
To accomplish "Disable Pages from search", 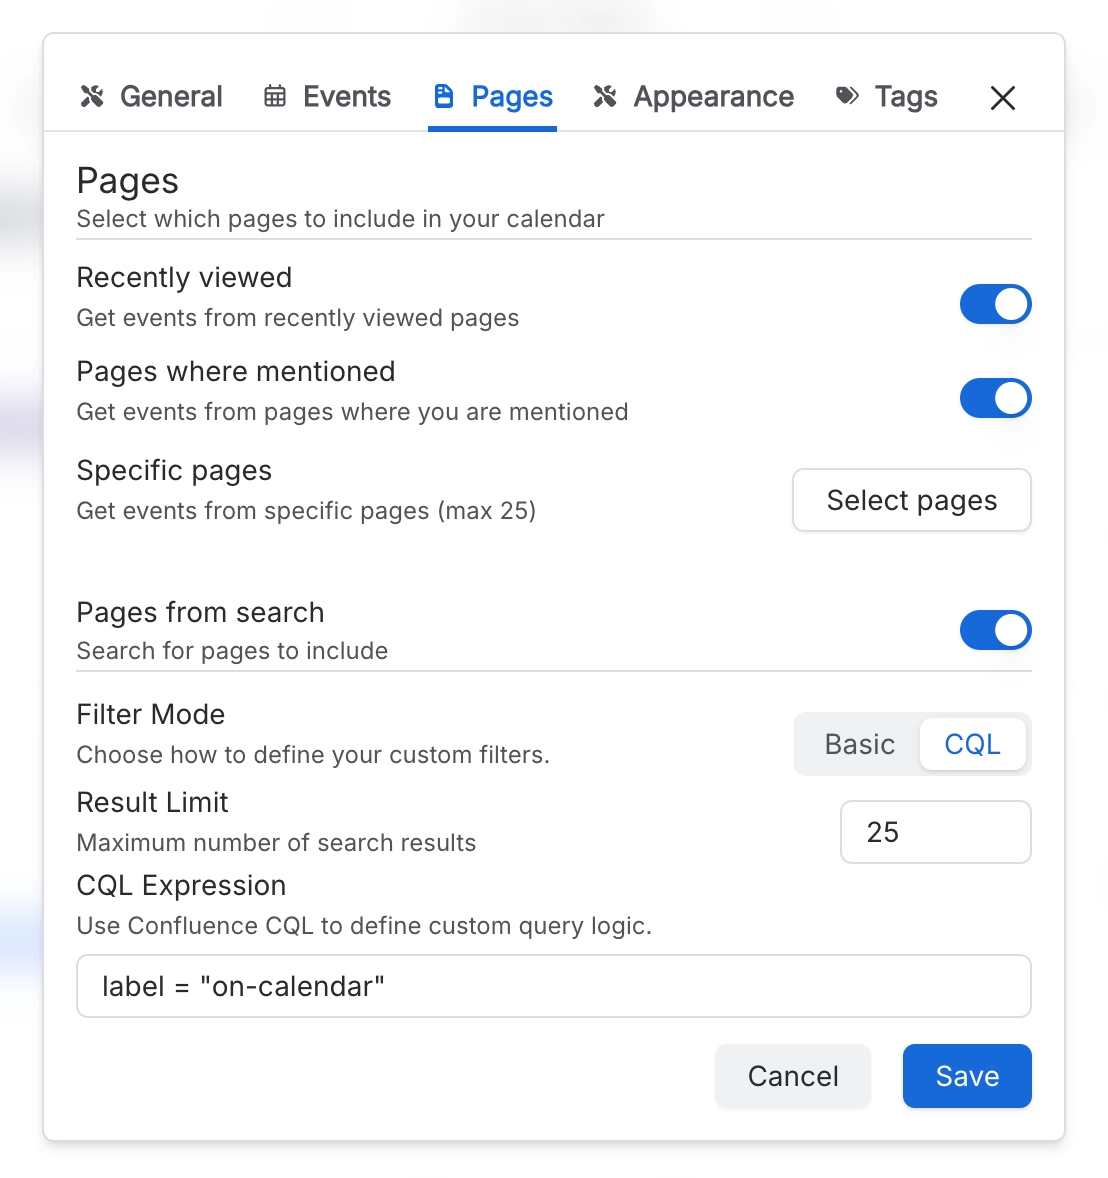I will pyautogui.click(x=996, y=630).
